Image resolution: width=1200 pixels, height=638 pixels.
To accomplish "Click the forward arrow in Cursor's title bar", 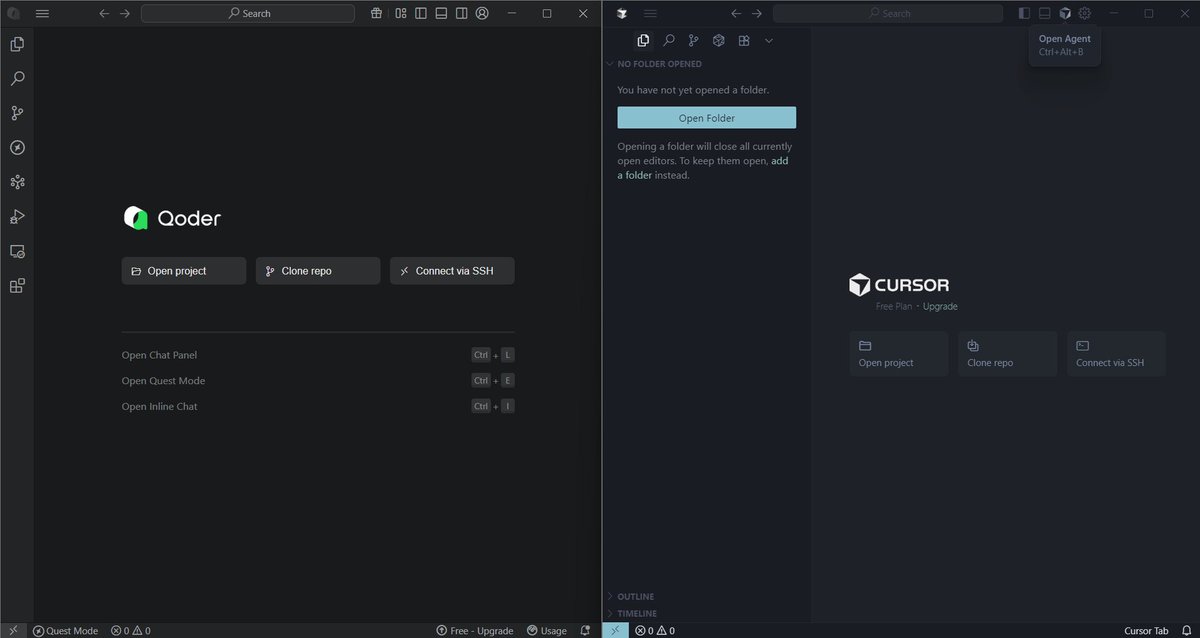I will (x=757, y=14).
